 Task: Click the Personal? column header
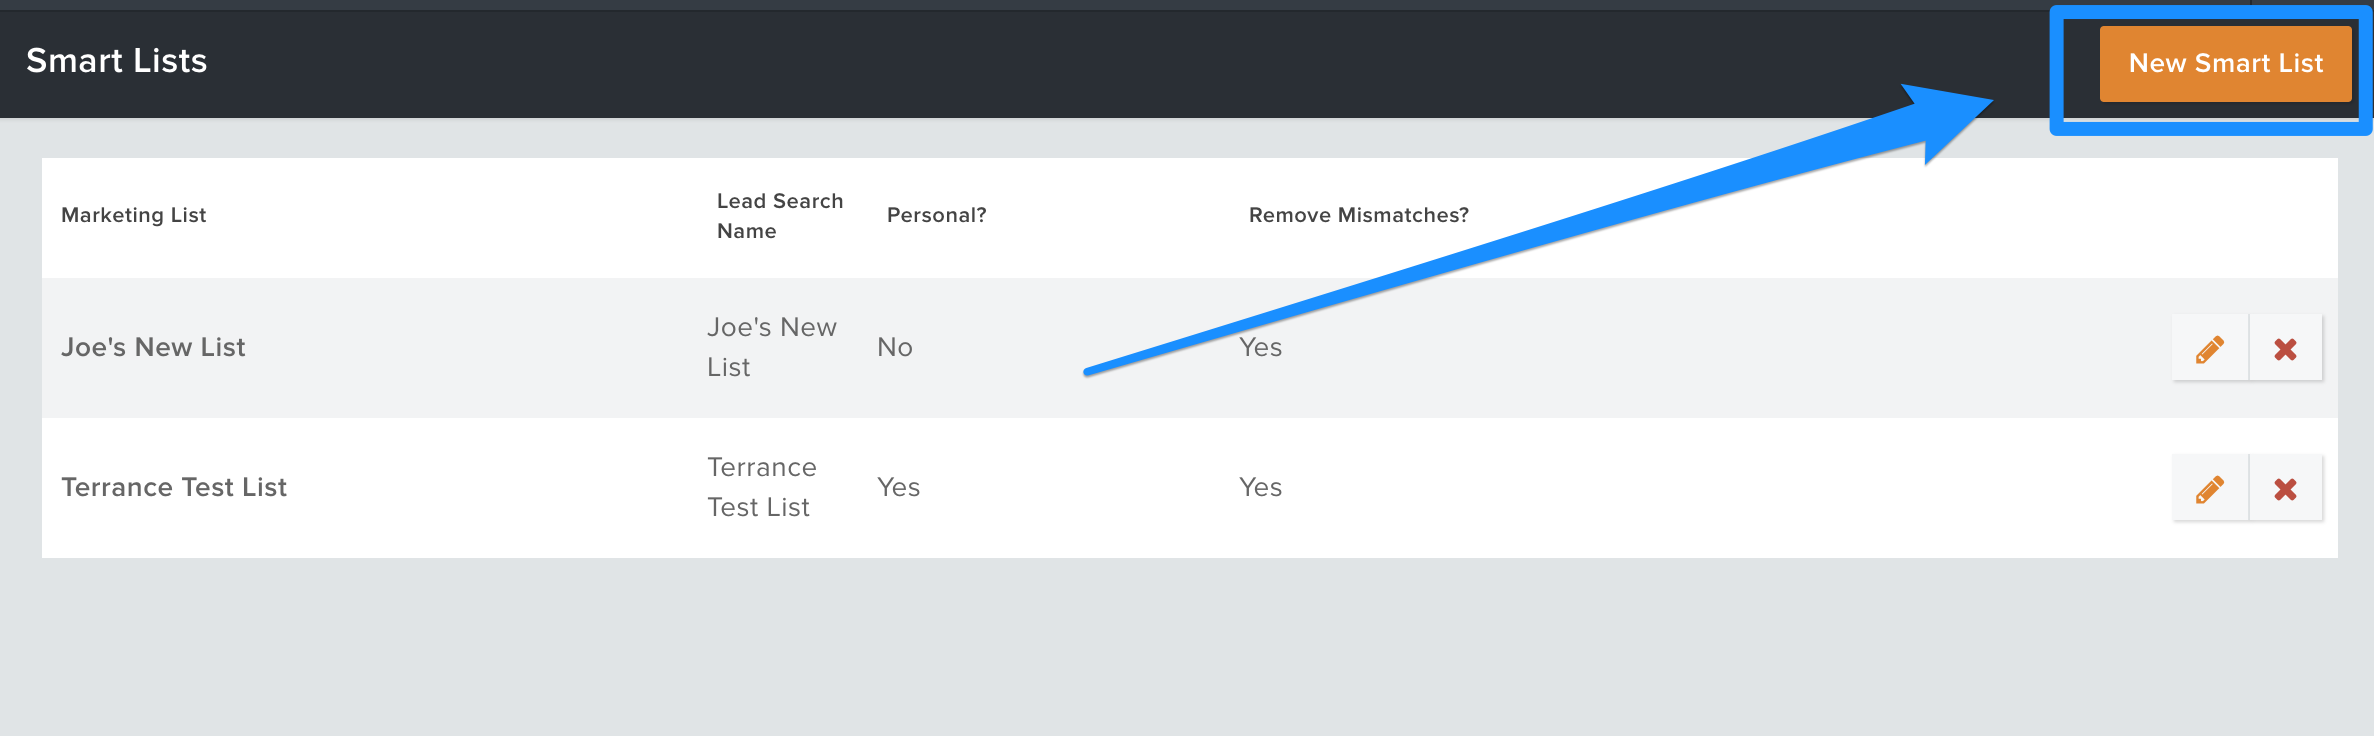click(x=937, y=215)
